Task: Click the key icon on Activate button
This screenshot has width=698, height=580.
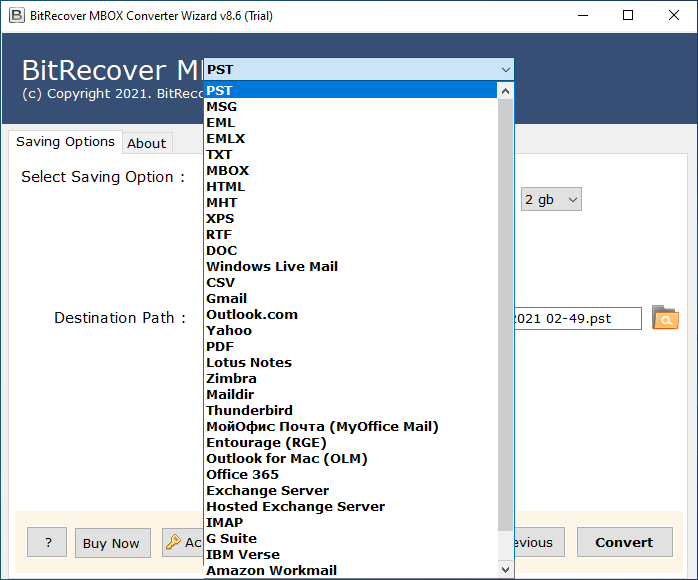Action: pos(173,542)
